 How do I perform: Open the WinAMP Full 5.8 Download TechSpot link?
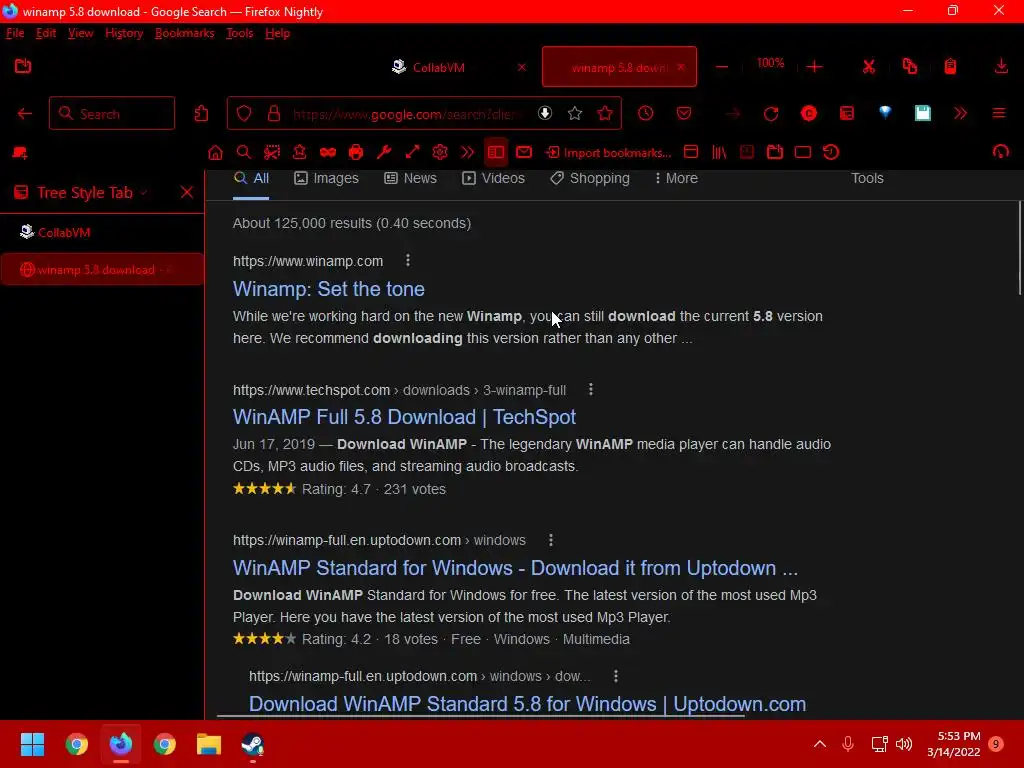(404, 417)
